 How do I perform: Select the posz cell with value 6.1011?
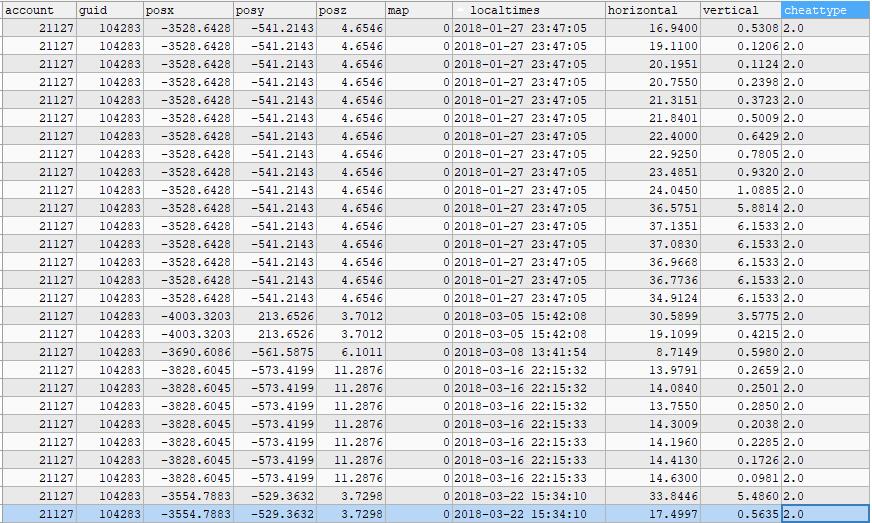pyautogui.click(x=351, y=352)
